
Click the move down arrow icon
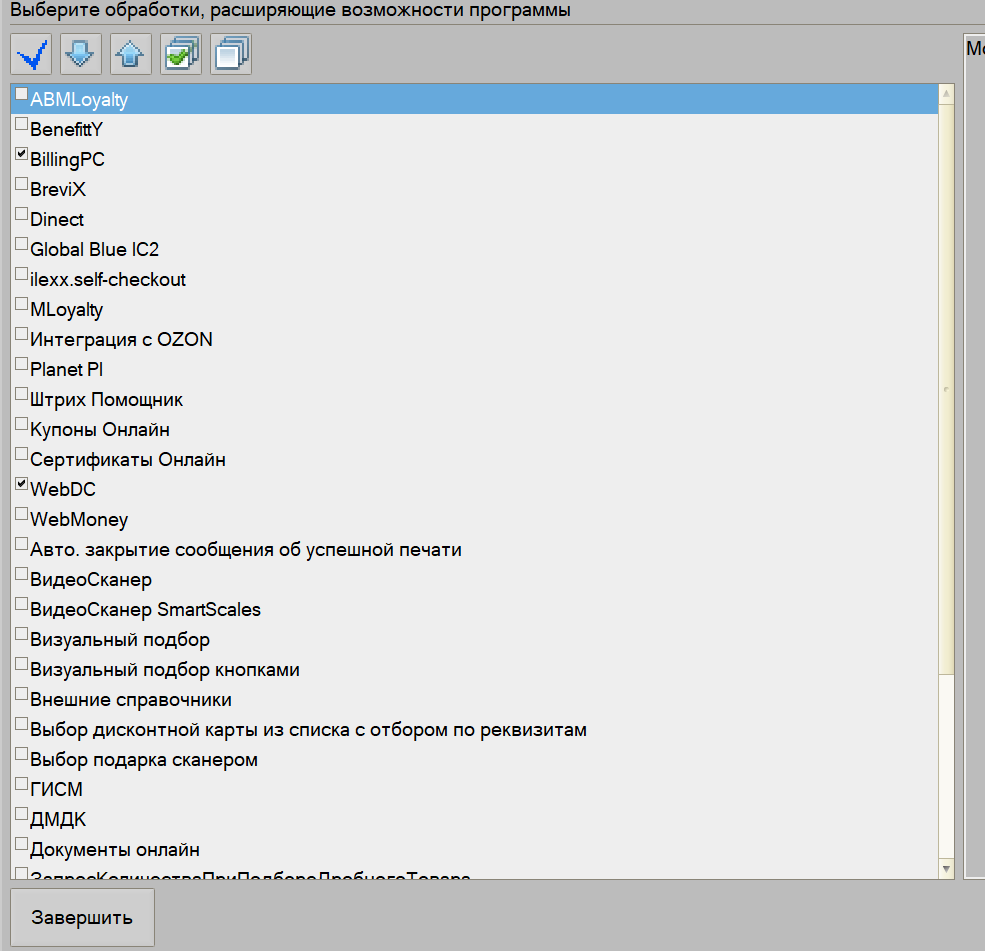[81, 54]
